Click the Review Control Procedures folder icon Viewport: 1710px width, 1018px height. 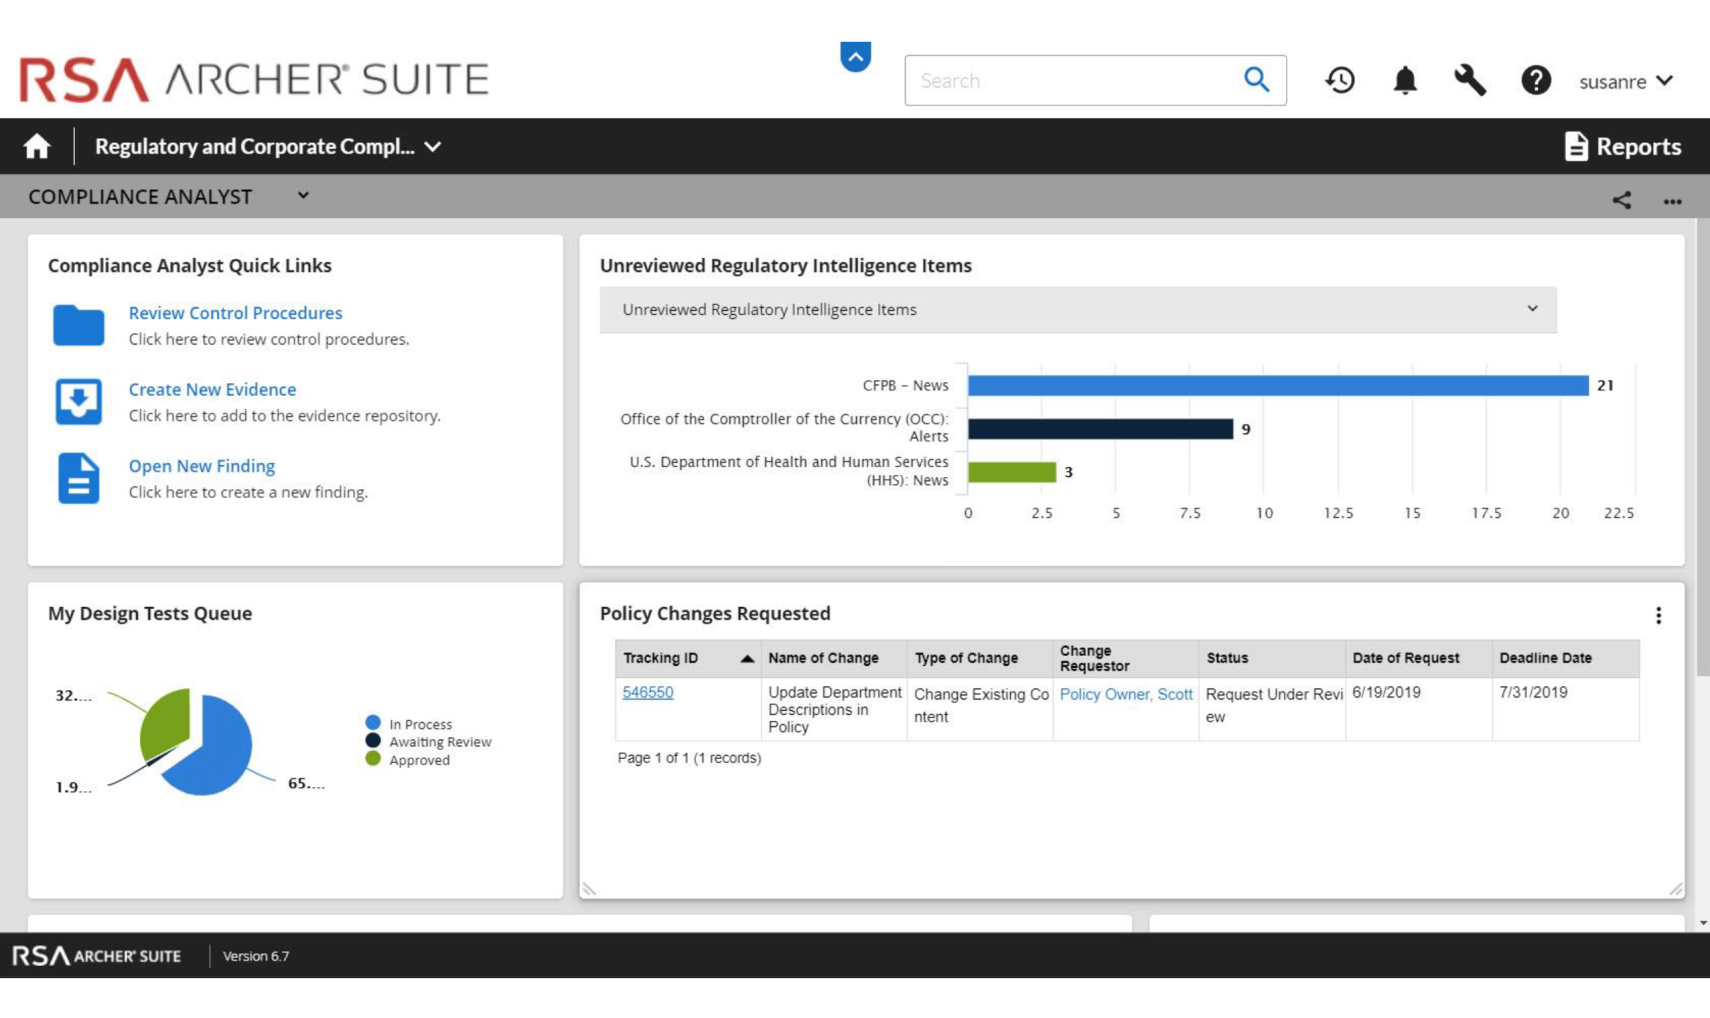pyautogui.click(x=78, y=325)
